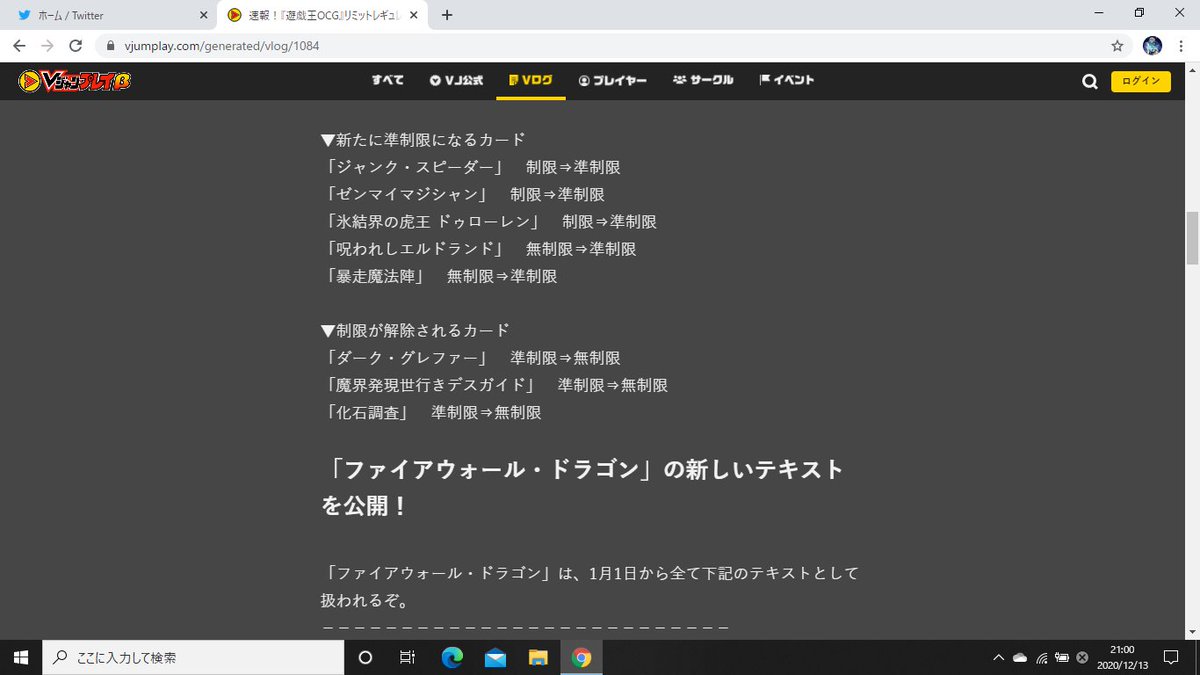Close the 遊戯王OCG速報 tab
This screenshot has width=1200, height=675.
(x=415, y=15)
